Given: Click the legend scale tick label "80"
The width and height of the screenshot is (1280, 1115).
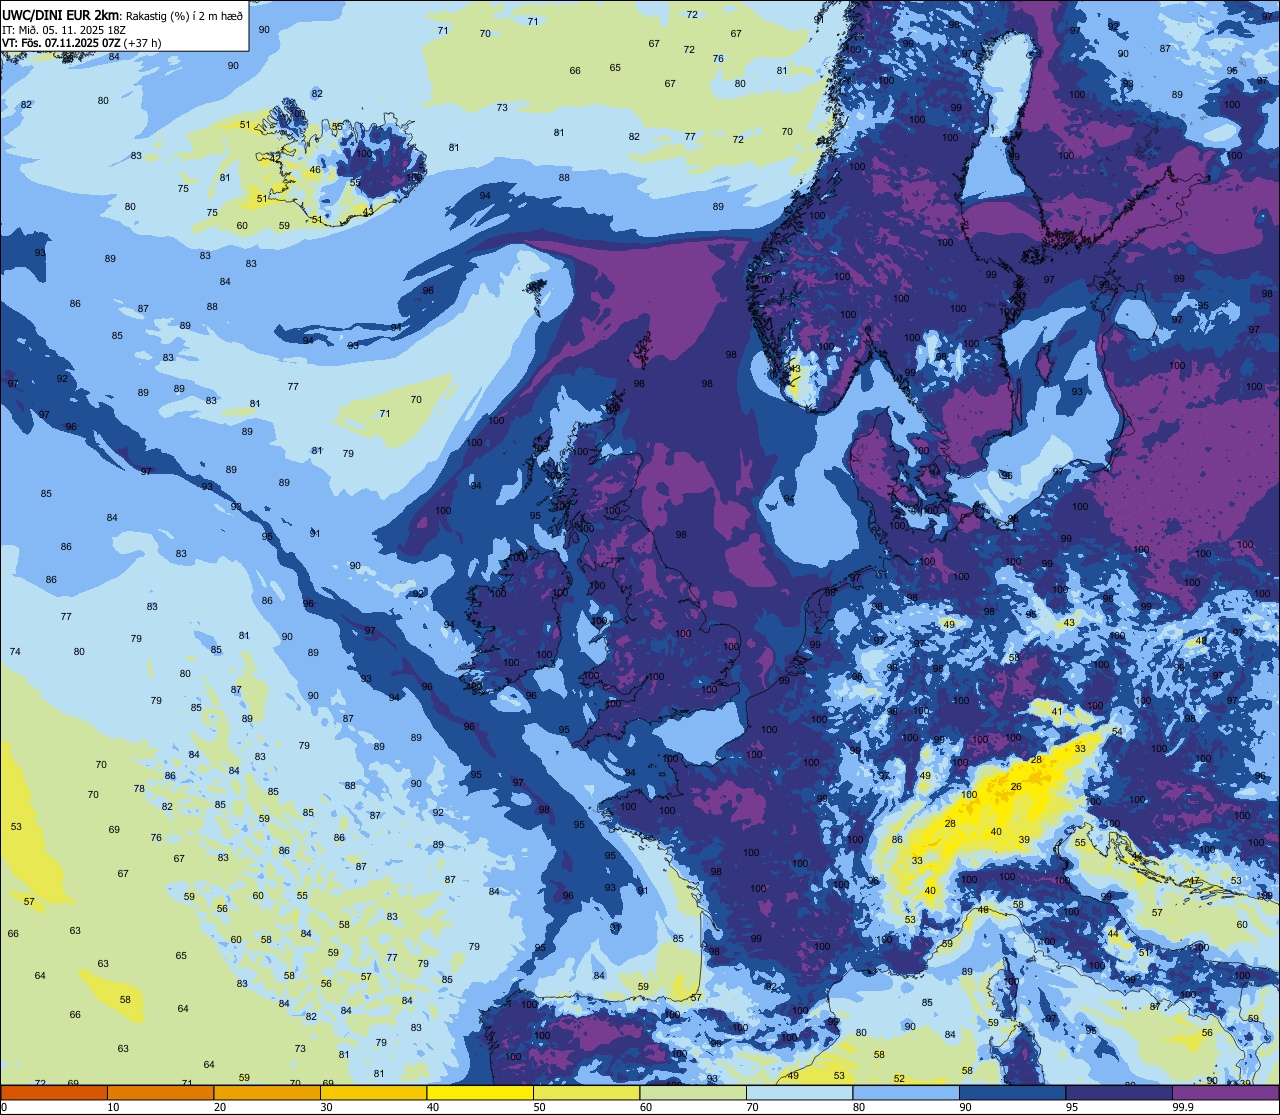Looking at the screenshot, I should coord(859,1107).
